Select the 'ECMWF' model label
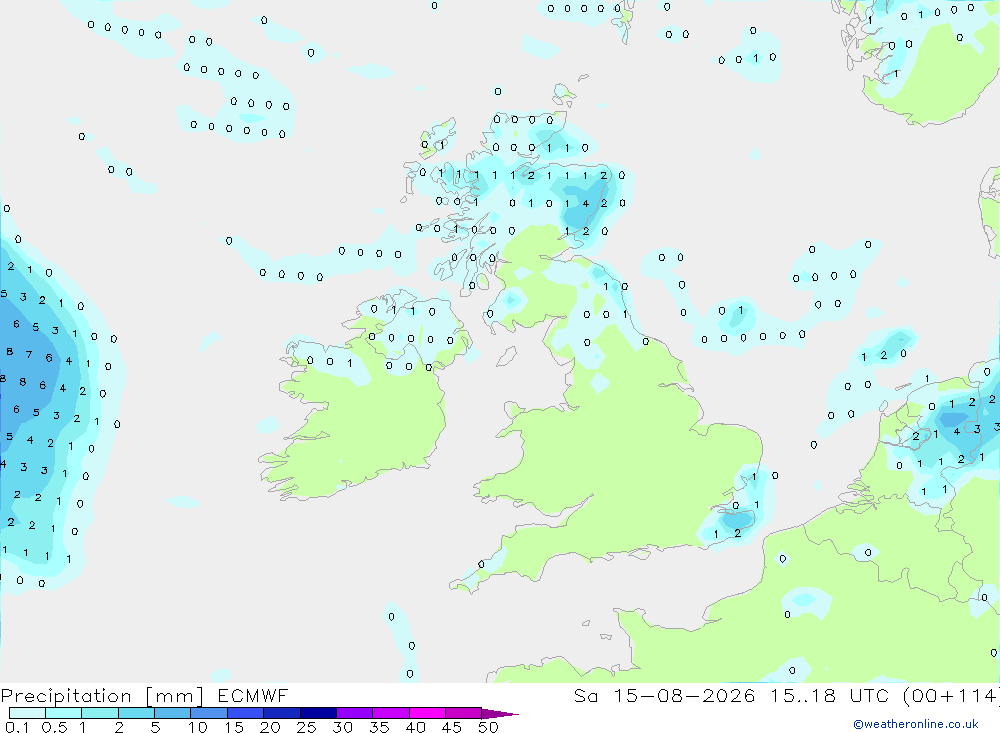 point(253,695)
